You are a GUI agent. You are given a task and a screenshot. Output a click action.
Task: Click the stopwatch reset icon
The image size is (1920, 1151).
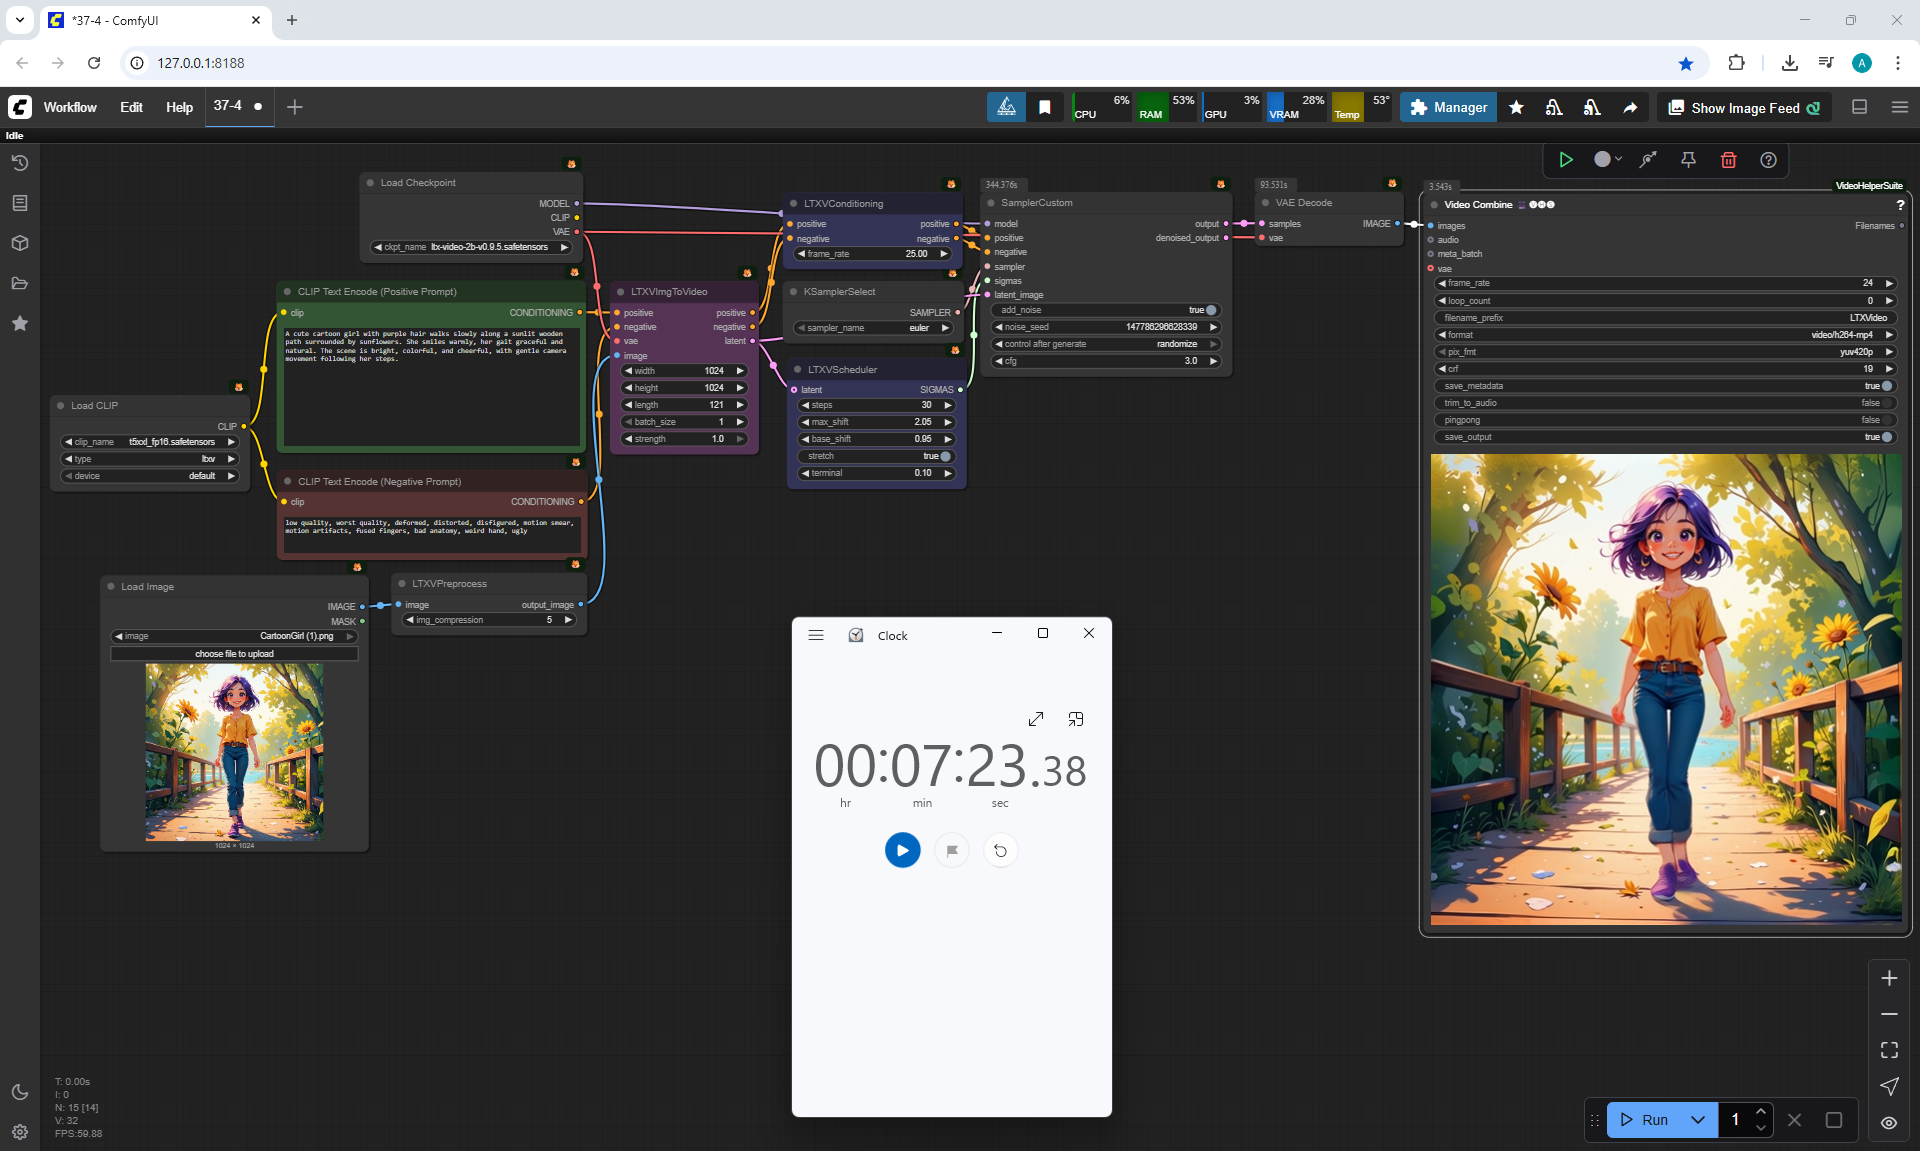point(1000,851)
